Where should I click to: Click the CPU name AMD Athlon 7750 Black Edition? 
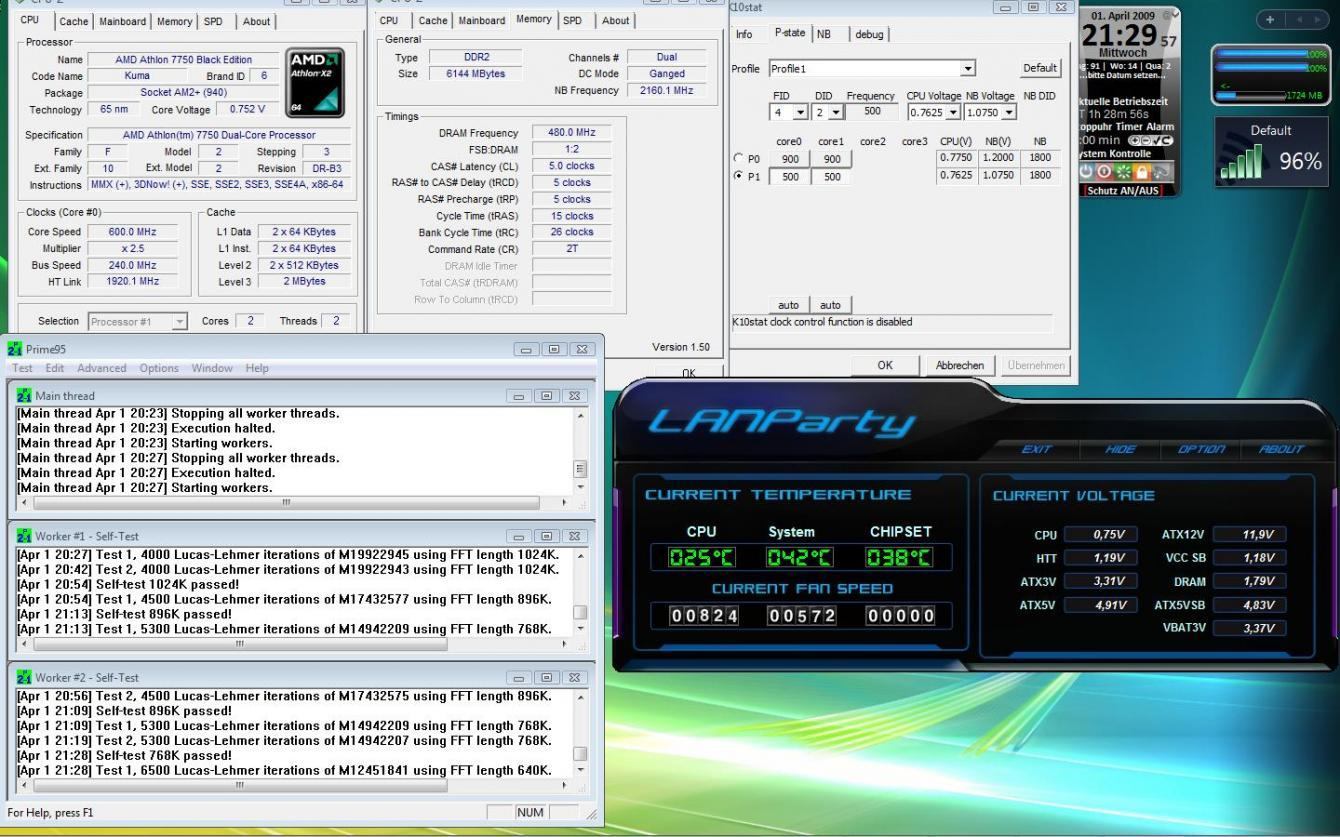tap(183, 60)
